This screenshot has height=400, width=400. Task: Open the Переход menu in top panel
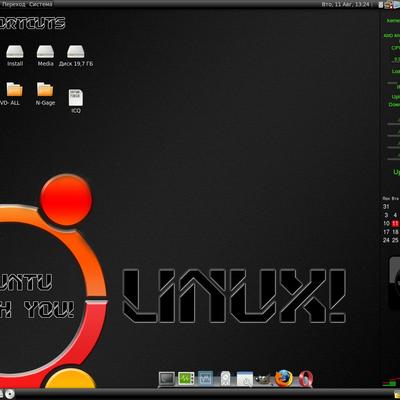click(13, 4)
